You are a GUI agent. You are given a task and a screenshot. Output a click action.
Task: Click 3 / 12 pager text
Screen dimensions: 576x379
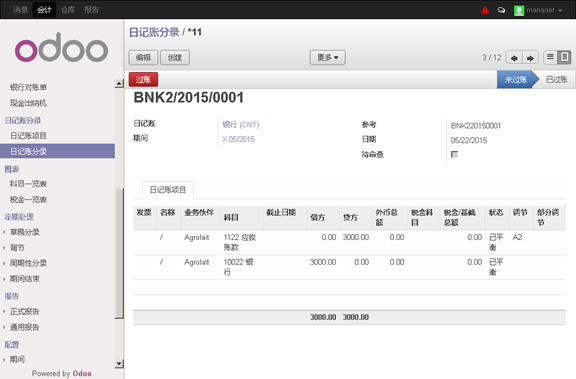pos(492,58)
